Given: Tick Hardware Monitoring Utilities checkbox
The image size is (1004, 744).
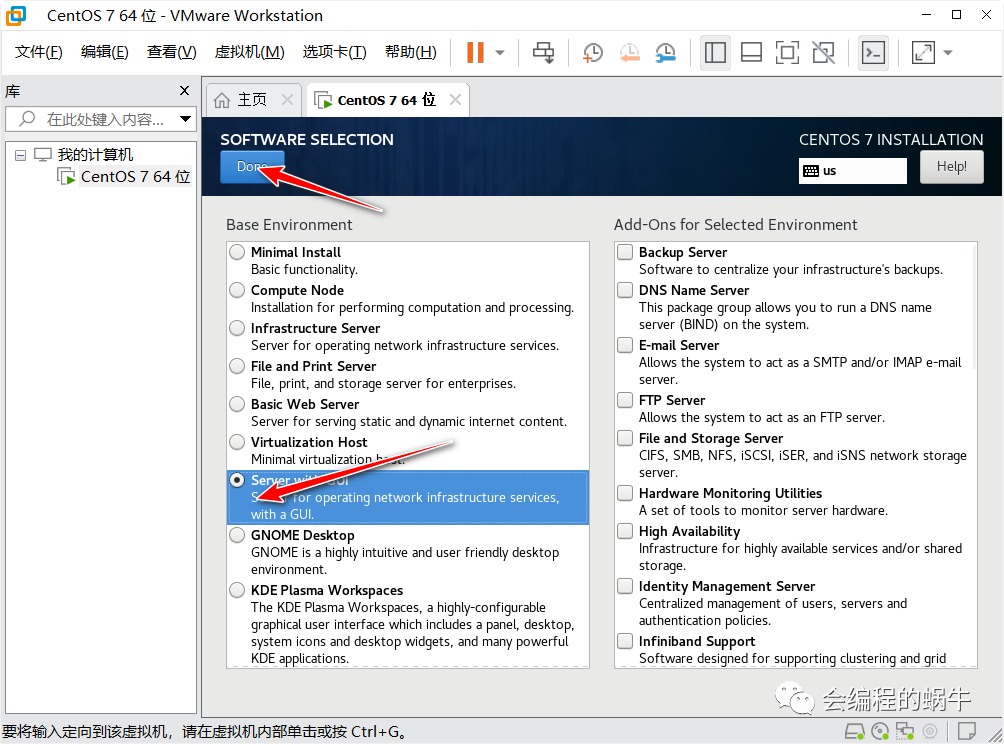Looking at the screenshot, I should coord(625,493).
